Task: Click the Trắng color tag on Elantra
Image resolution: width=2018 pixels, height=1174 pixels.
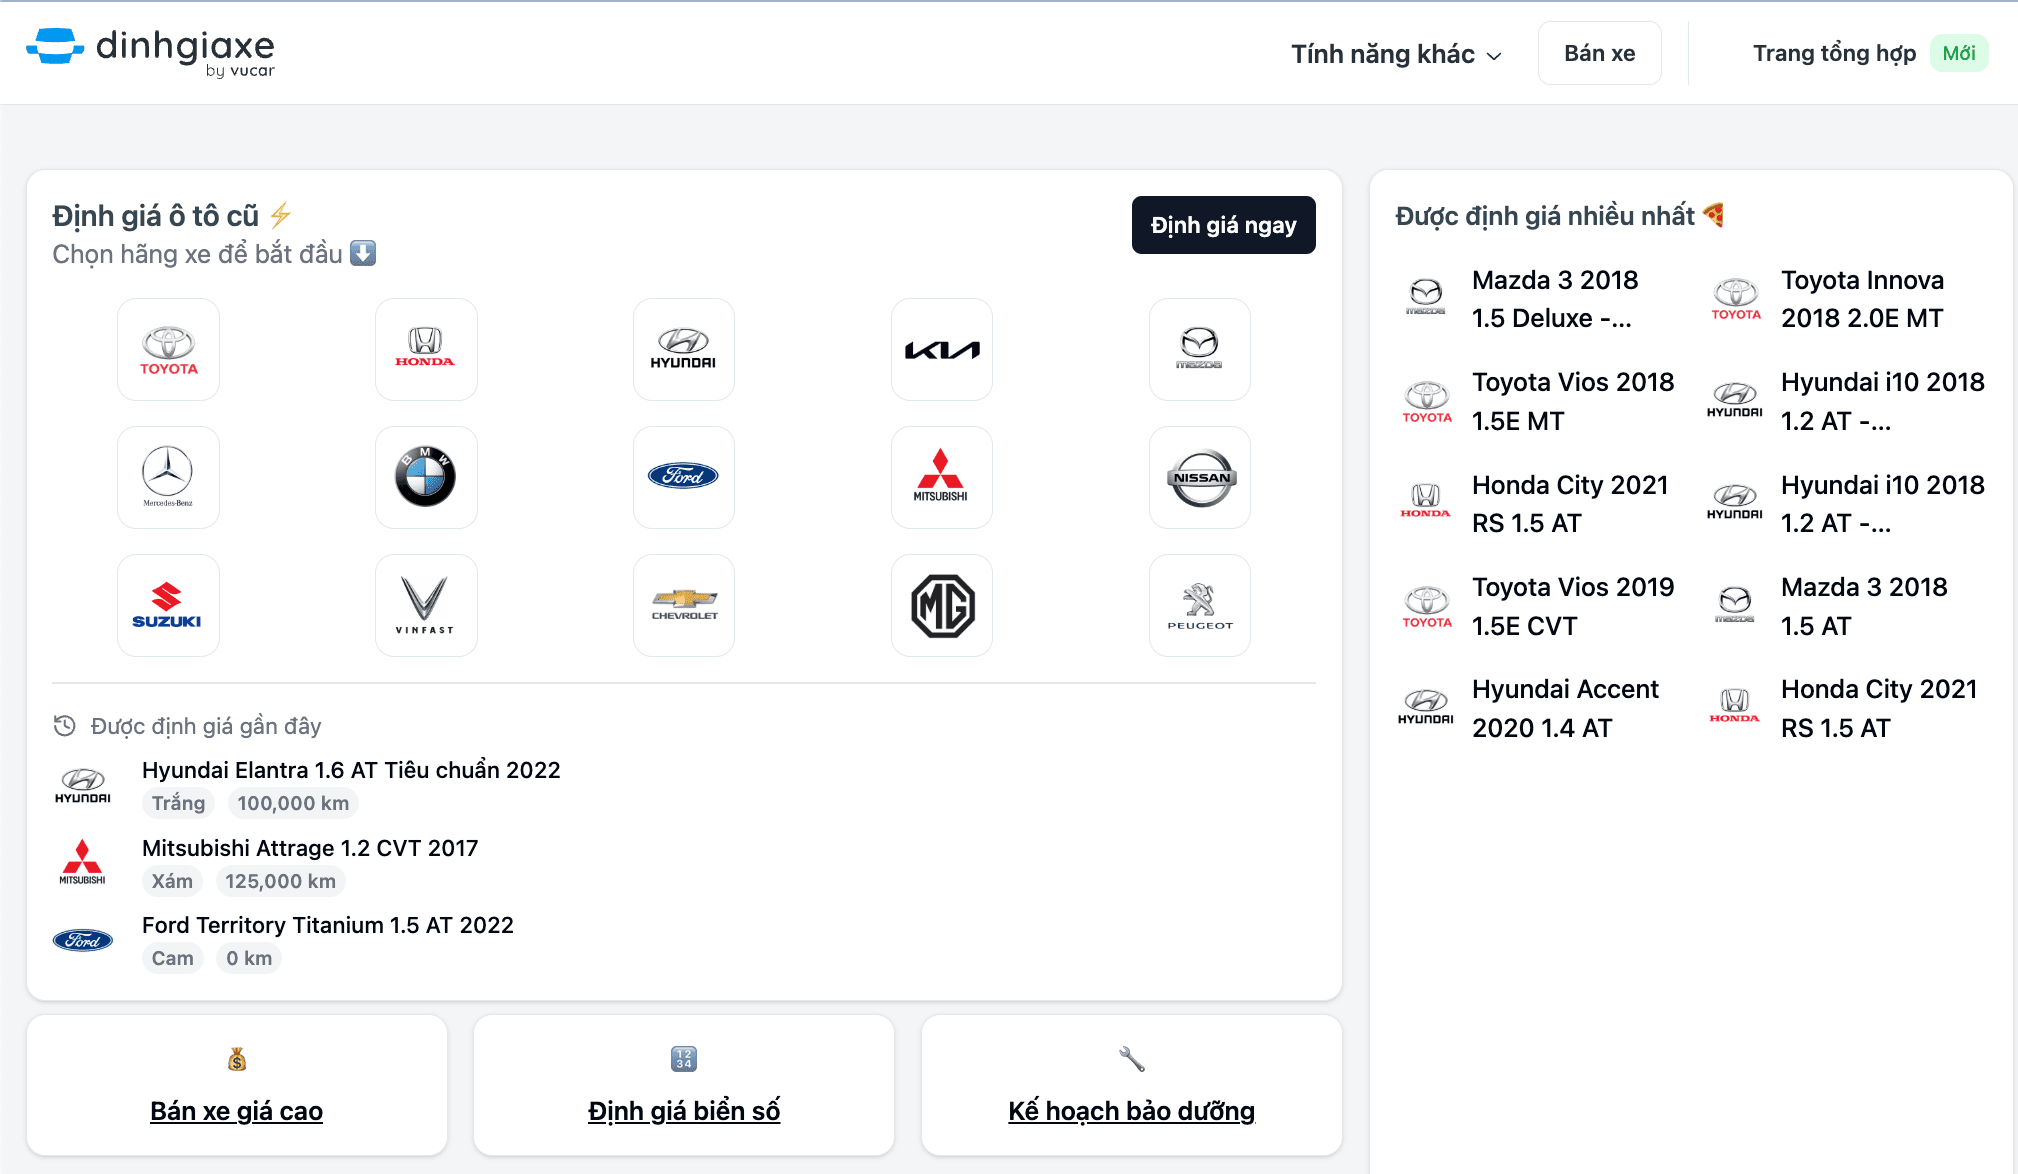Action: [x=178, y=803]
